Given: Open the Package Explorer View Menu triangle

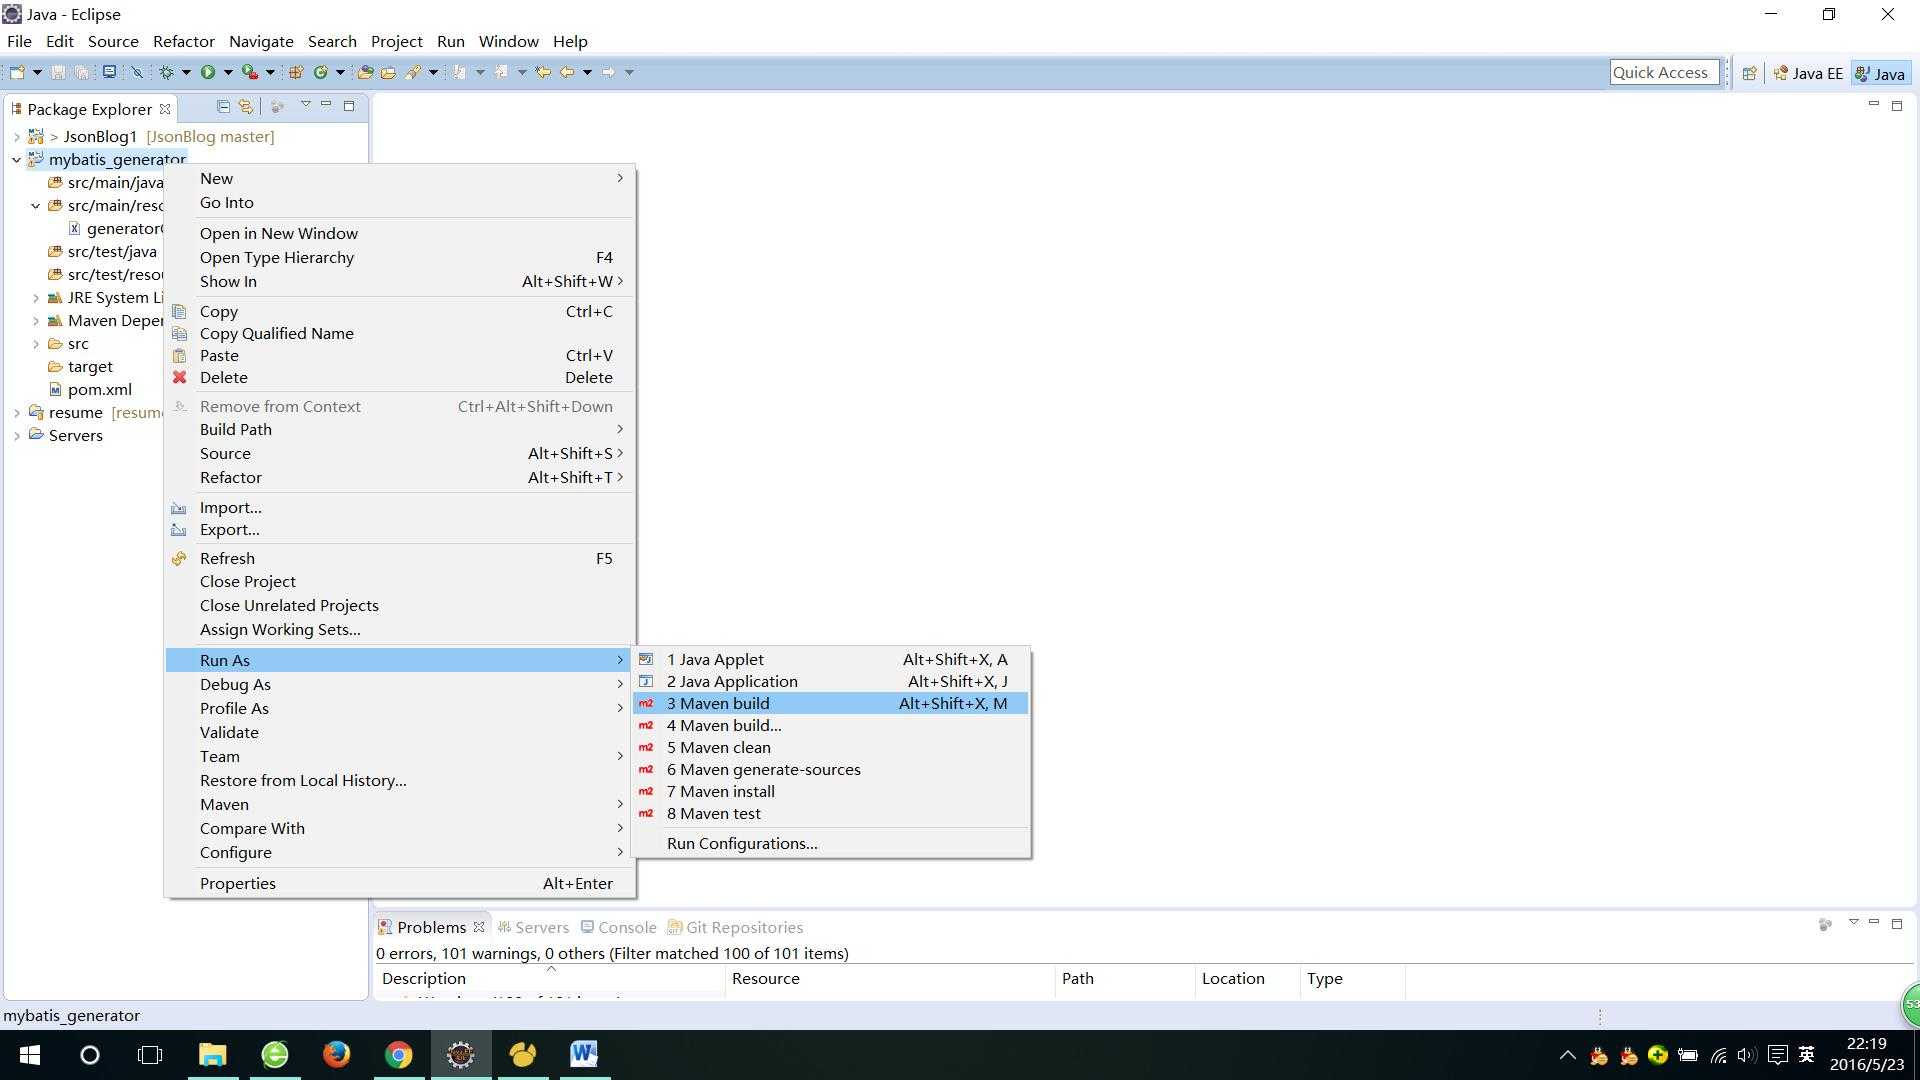Looking at the screenshot, I should 306,105.
